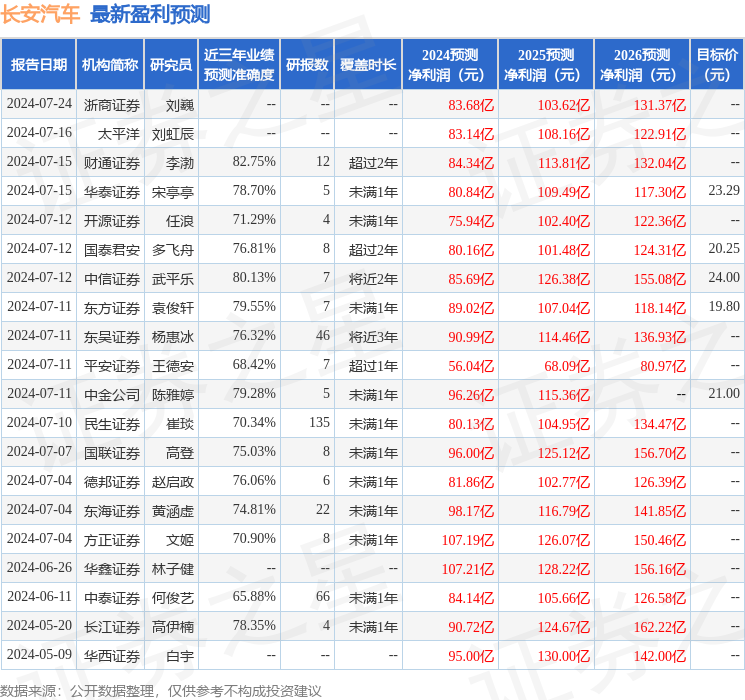Select the 机构简称 column header
745x700 pixels.
[x=110, y=65]
